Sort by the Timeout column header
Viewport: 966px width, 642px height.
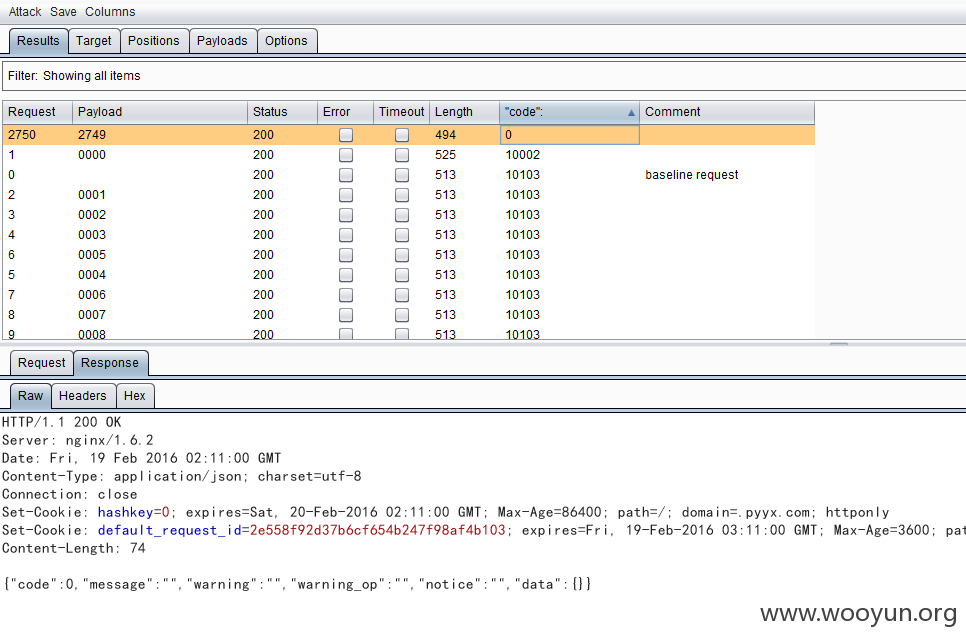[402, 112]
